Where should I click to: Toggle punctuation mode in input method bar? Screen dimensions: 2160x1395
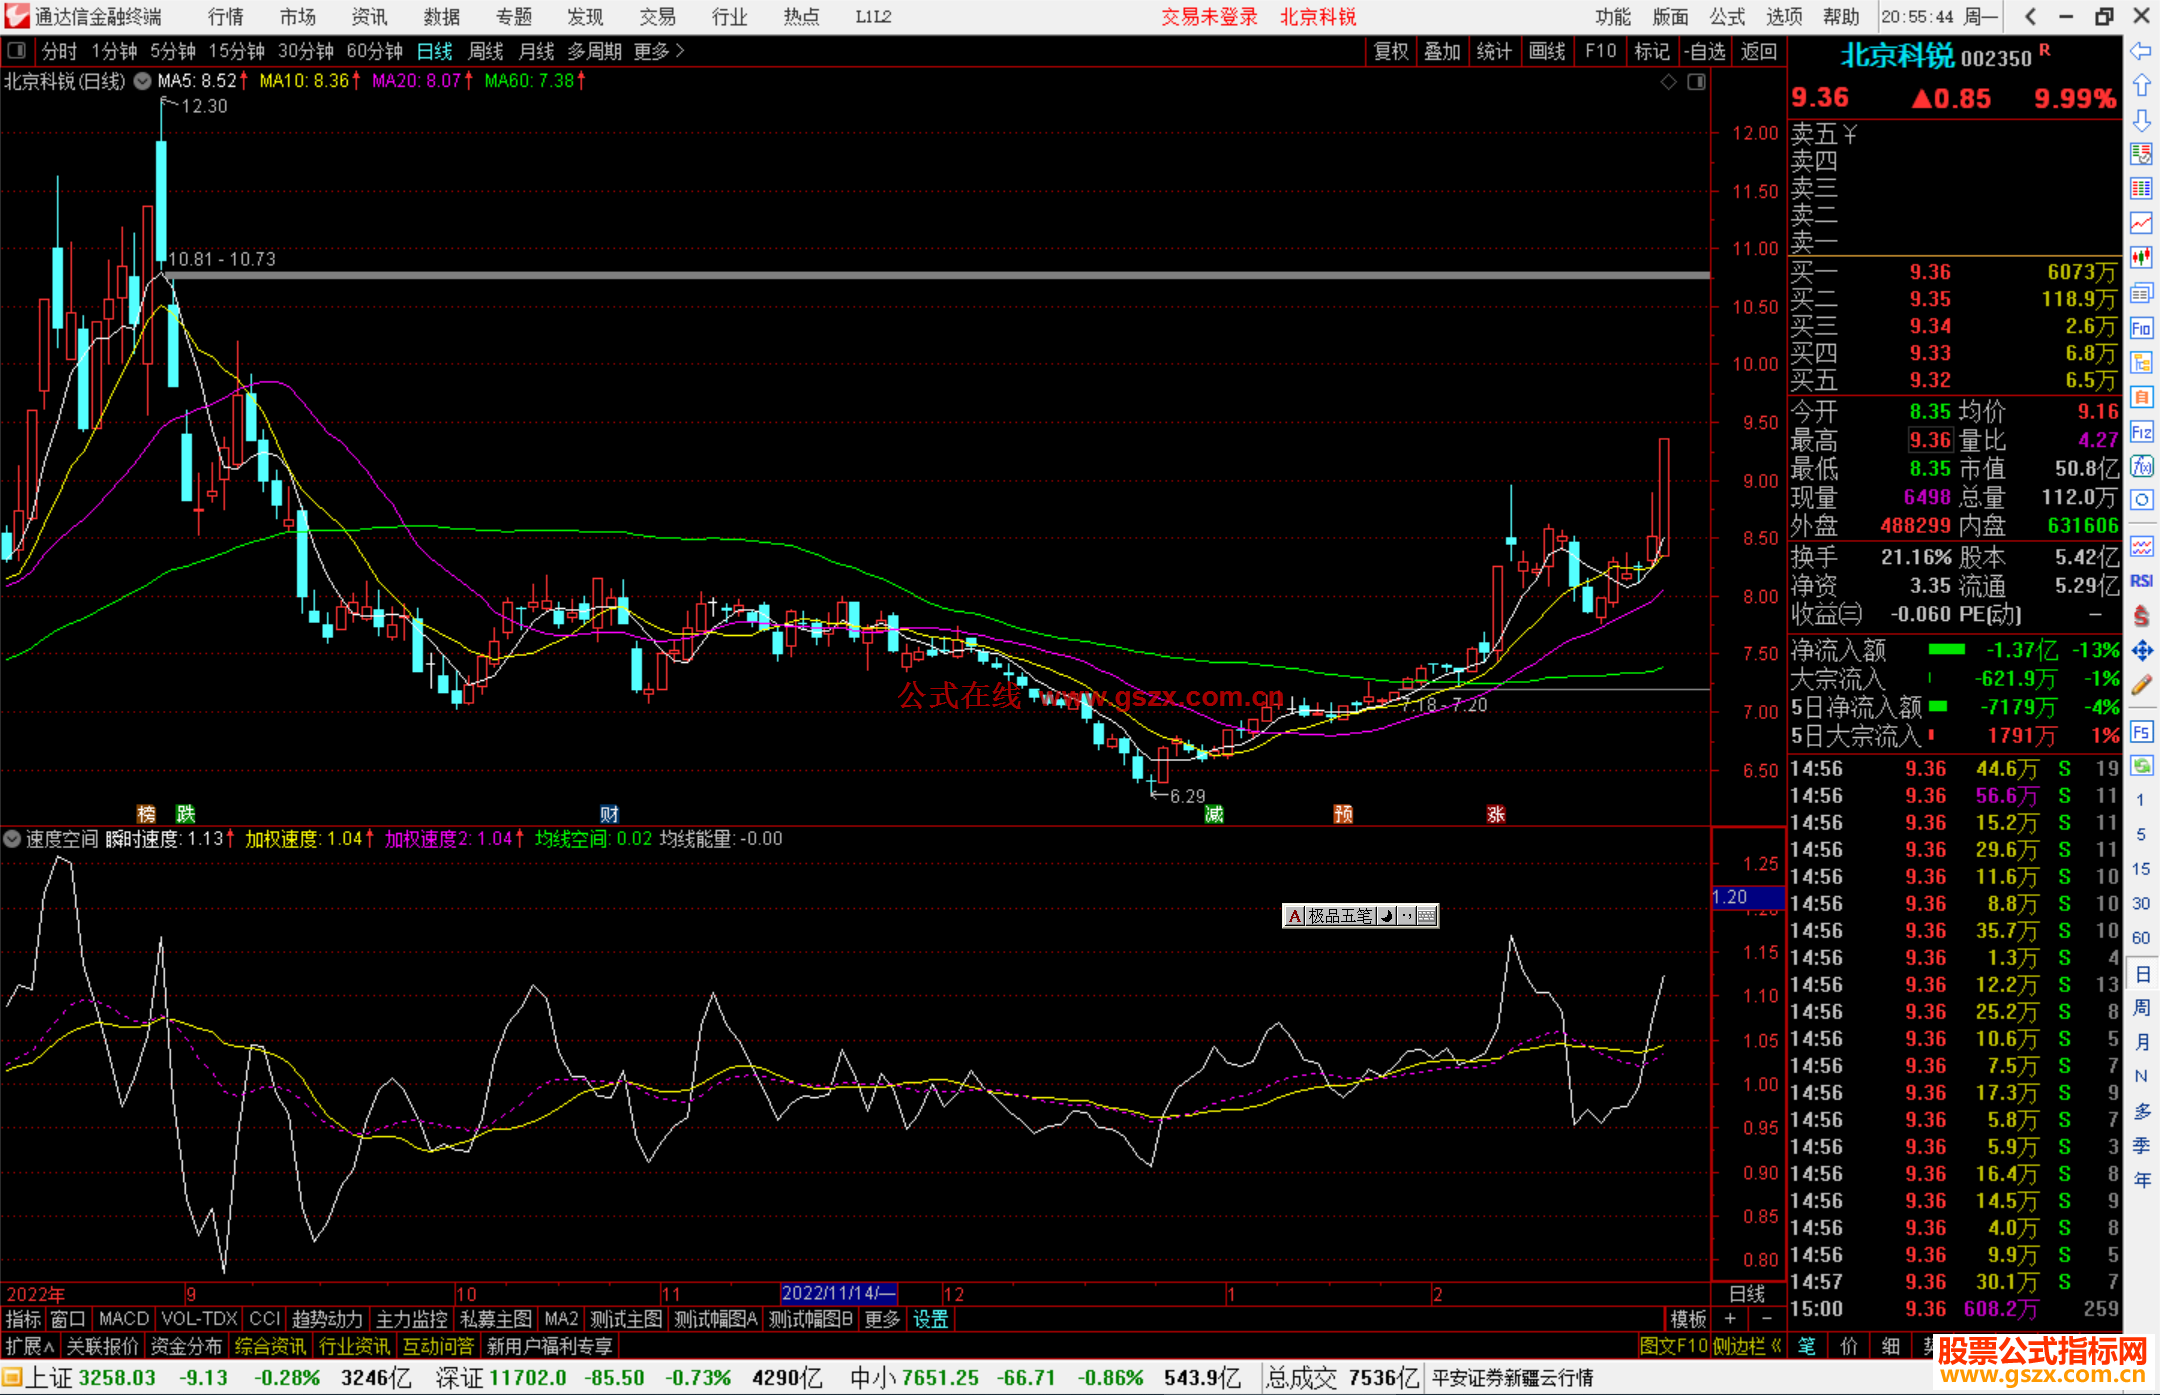coord(1407,916)
